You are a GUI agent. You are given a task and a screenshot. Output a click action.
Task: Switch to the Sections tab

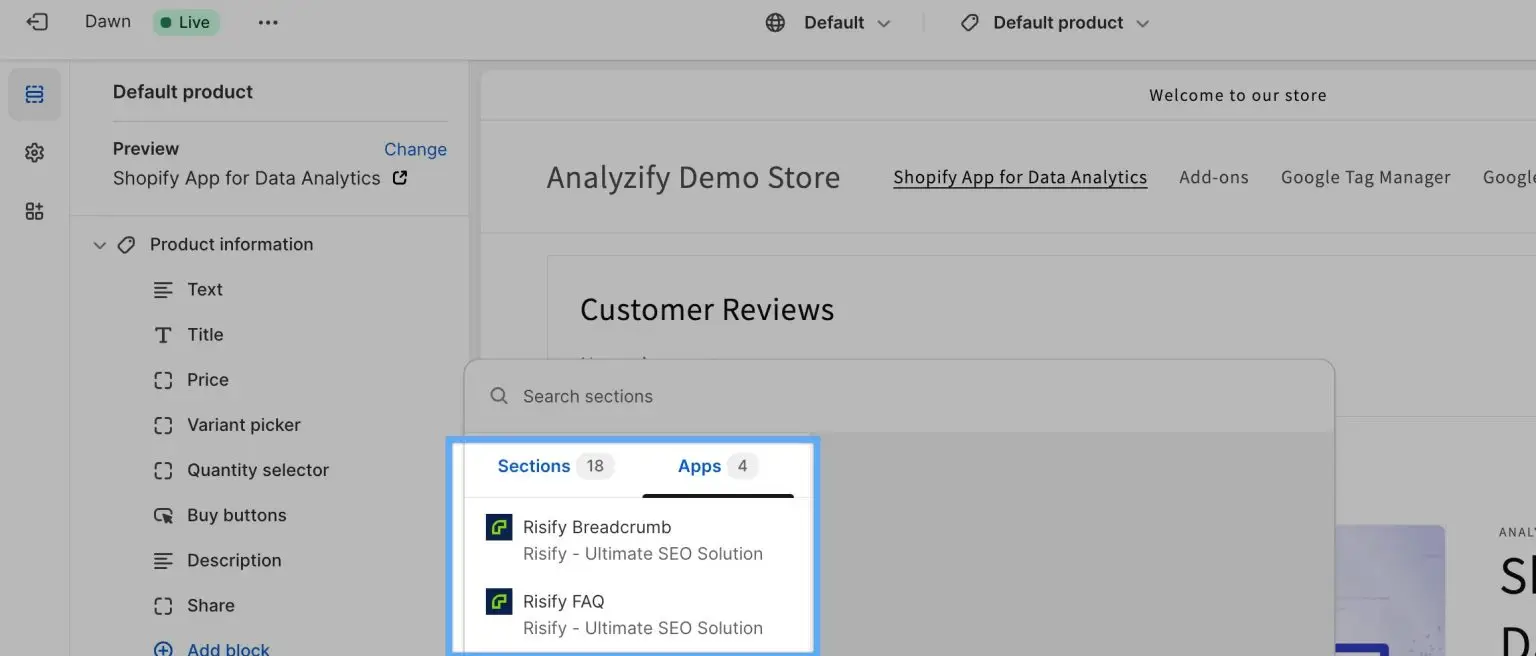554,466
